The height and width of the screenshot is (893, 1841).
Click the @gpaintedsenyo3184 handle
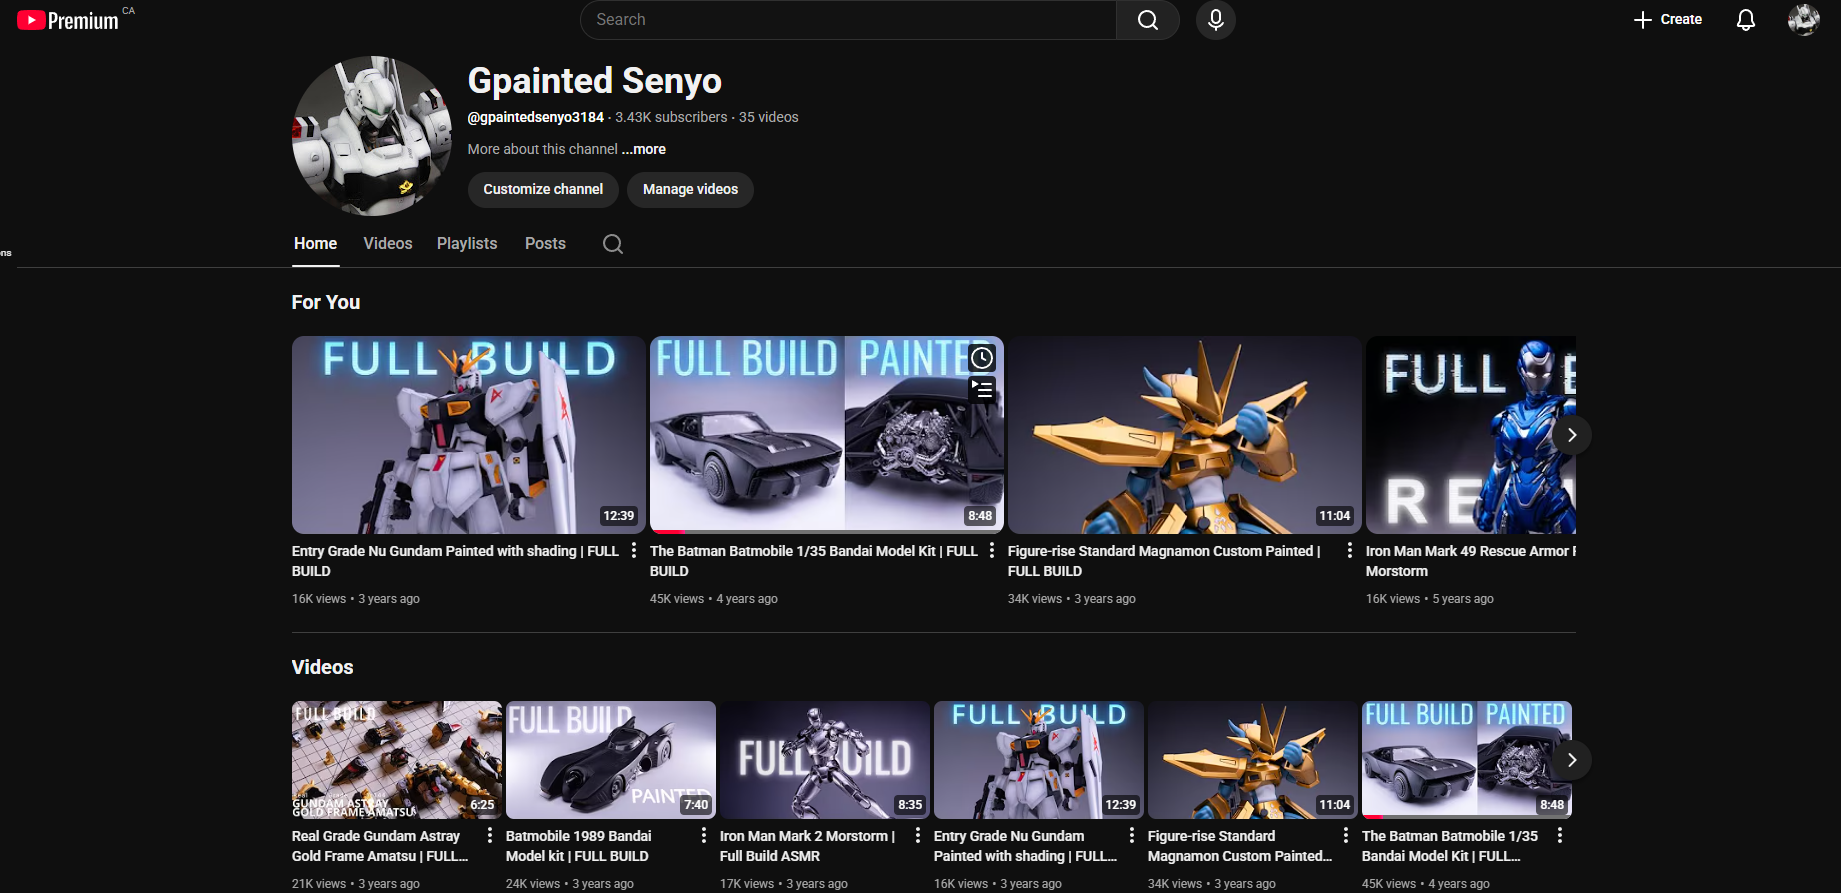[x=536, y=117]
